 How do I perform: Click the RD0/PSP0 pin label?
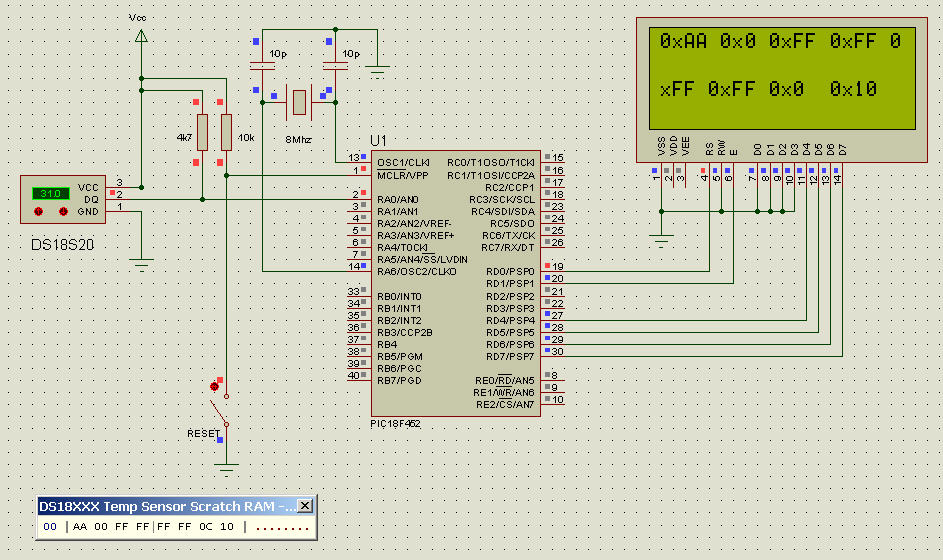510,272
